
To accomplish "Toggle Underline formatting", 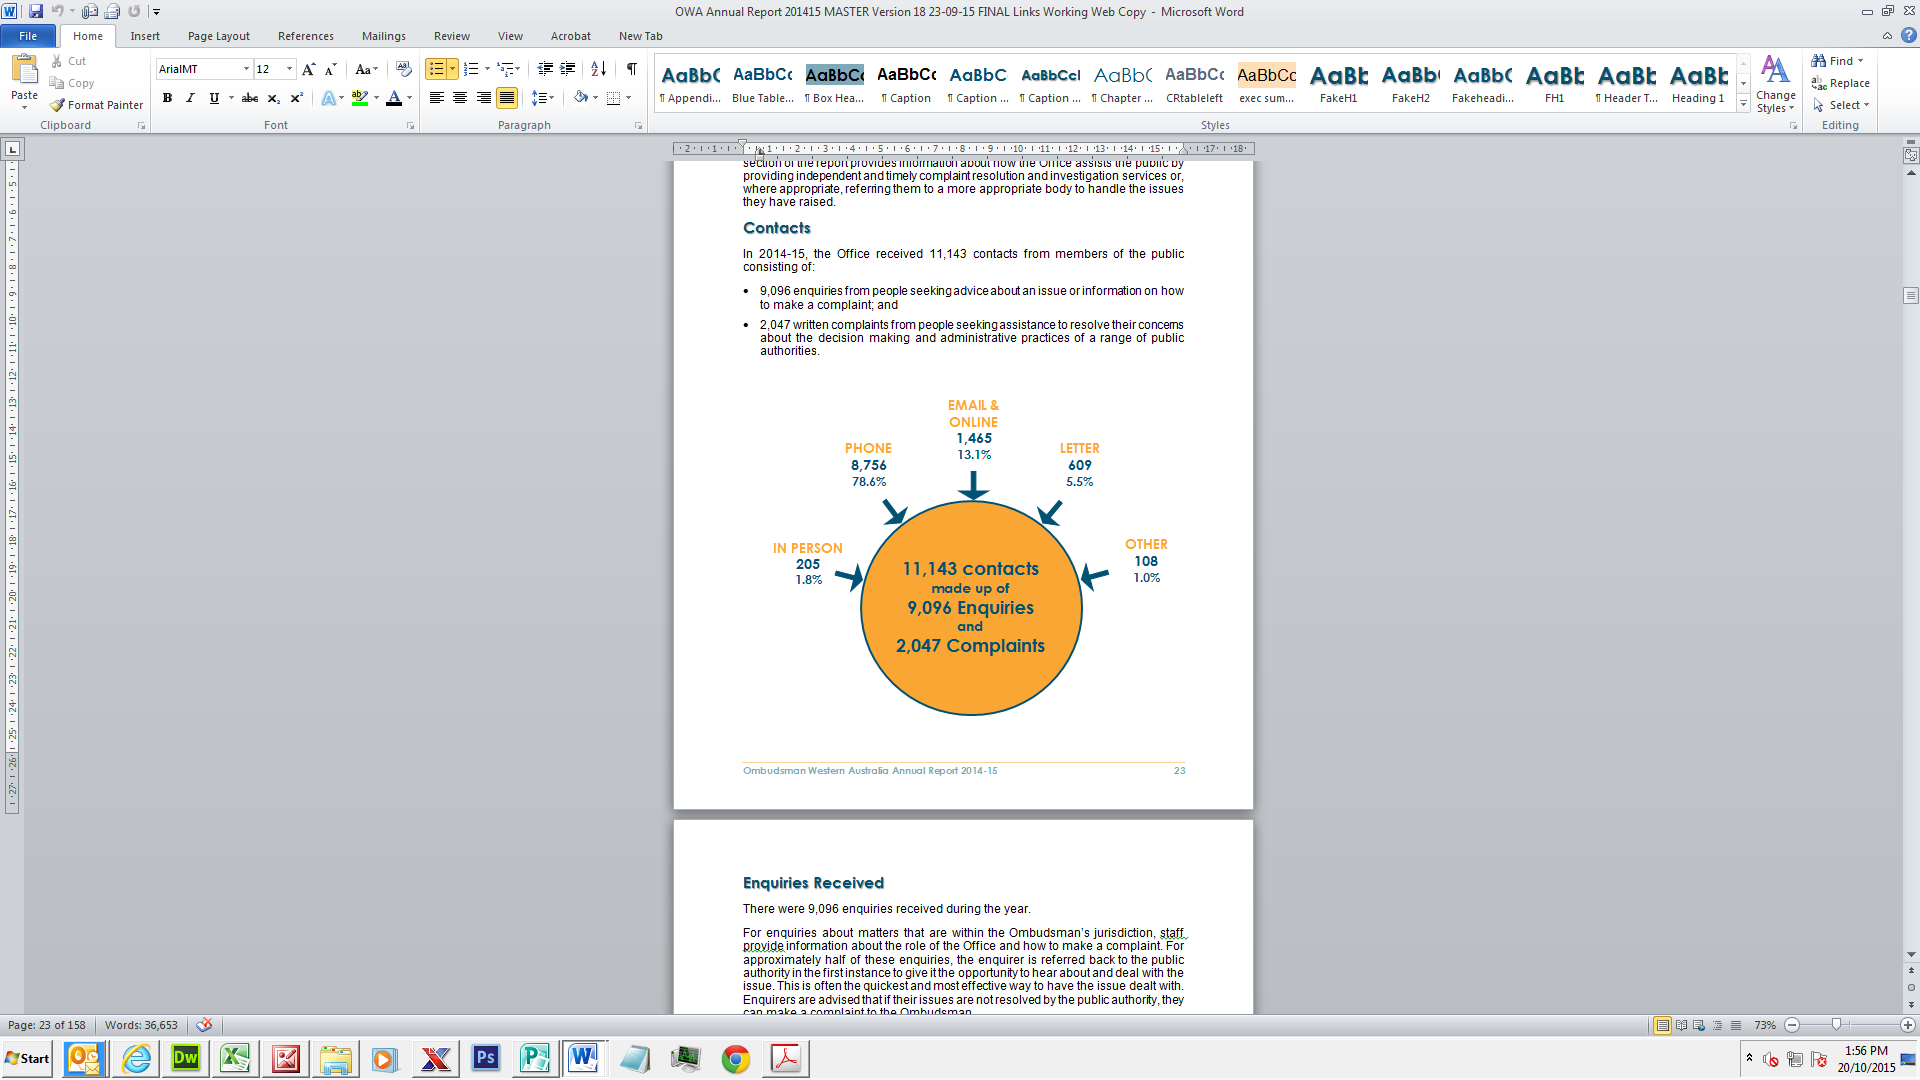I will [x=214, y=98].
